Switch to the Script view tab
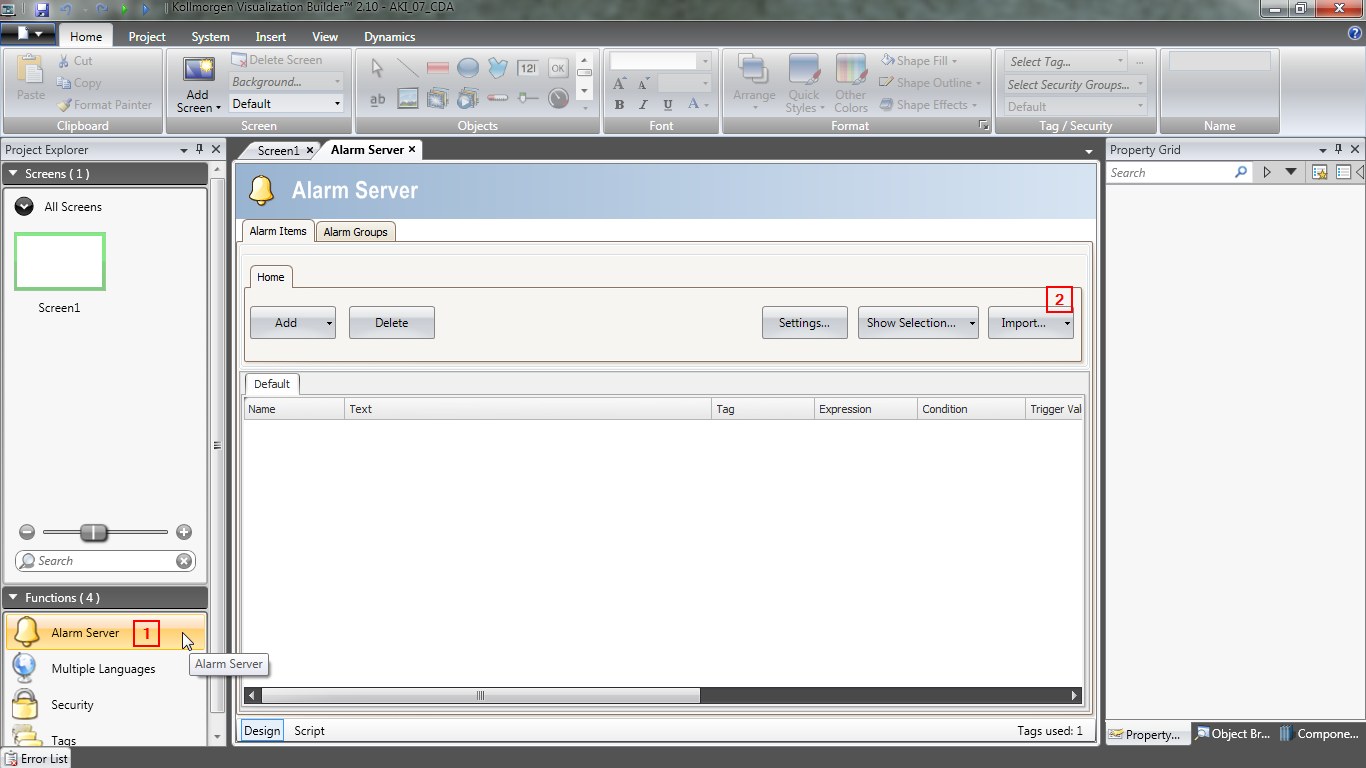 pyautogui.click(x=309, y=731)
